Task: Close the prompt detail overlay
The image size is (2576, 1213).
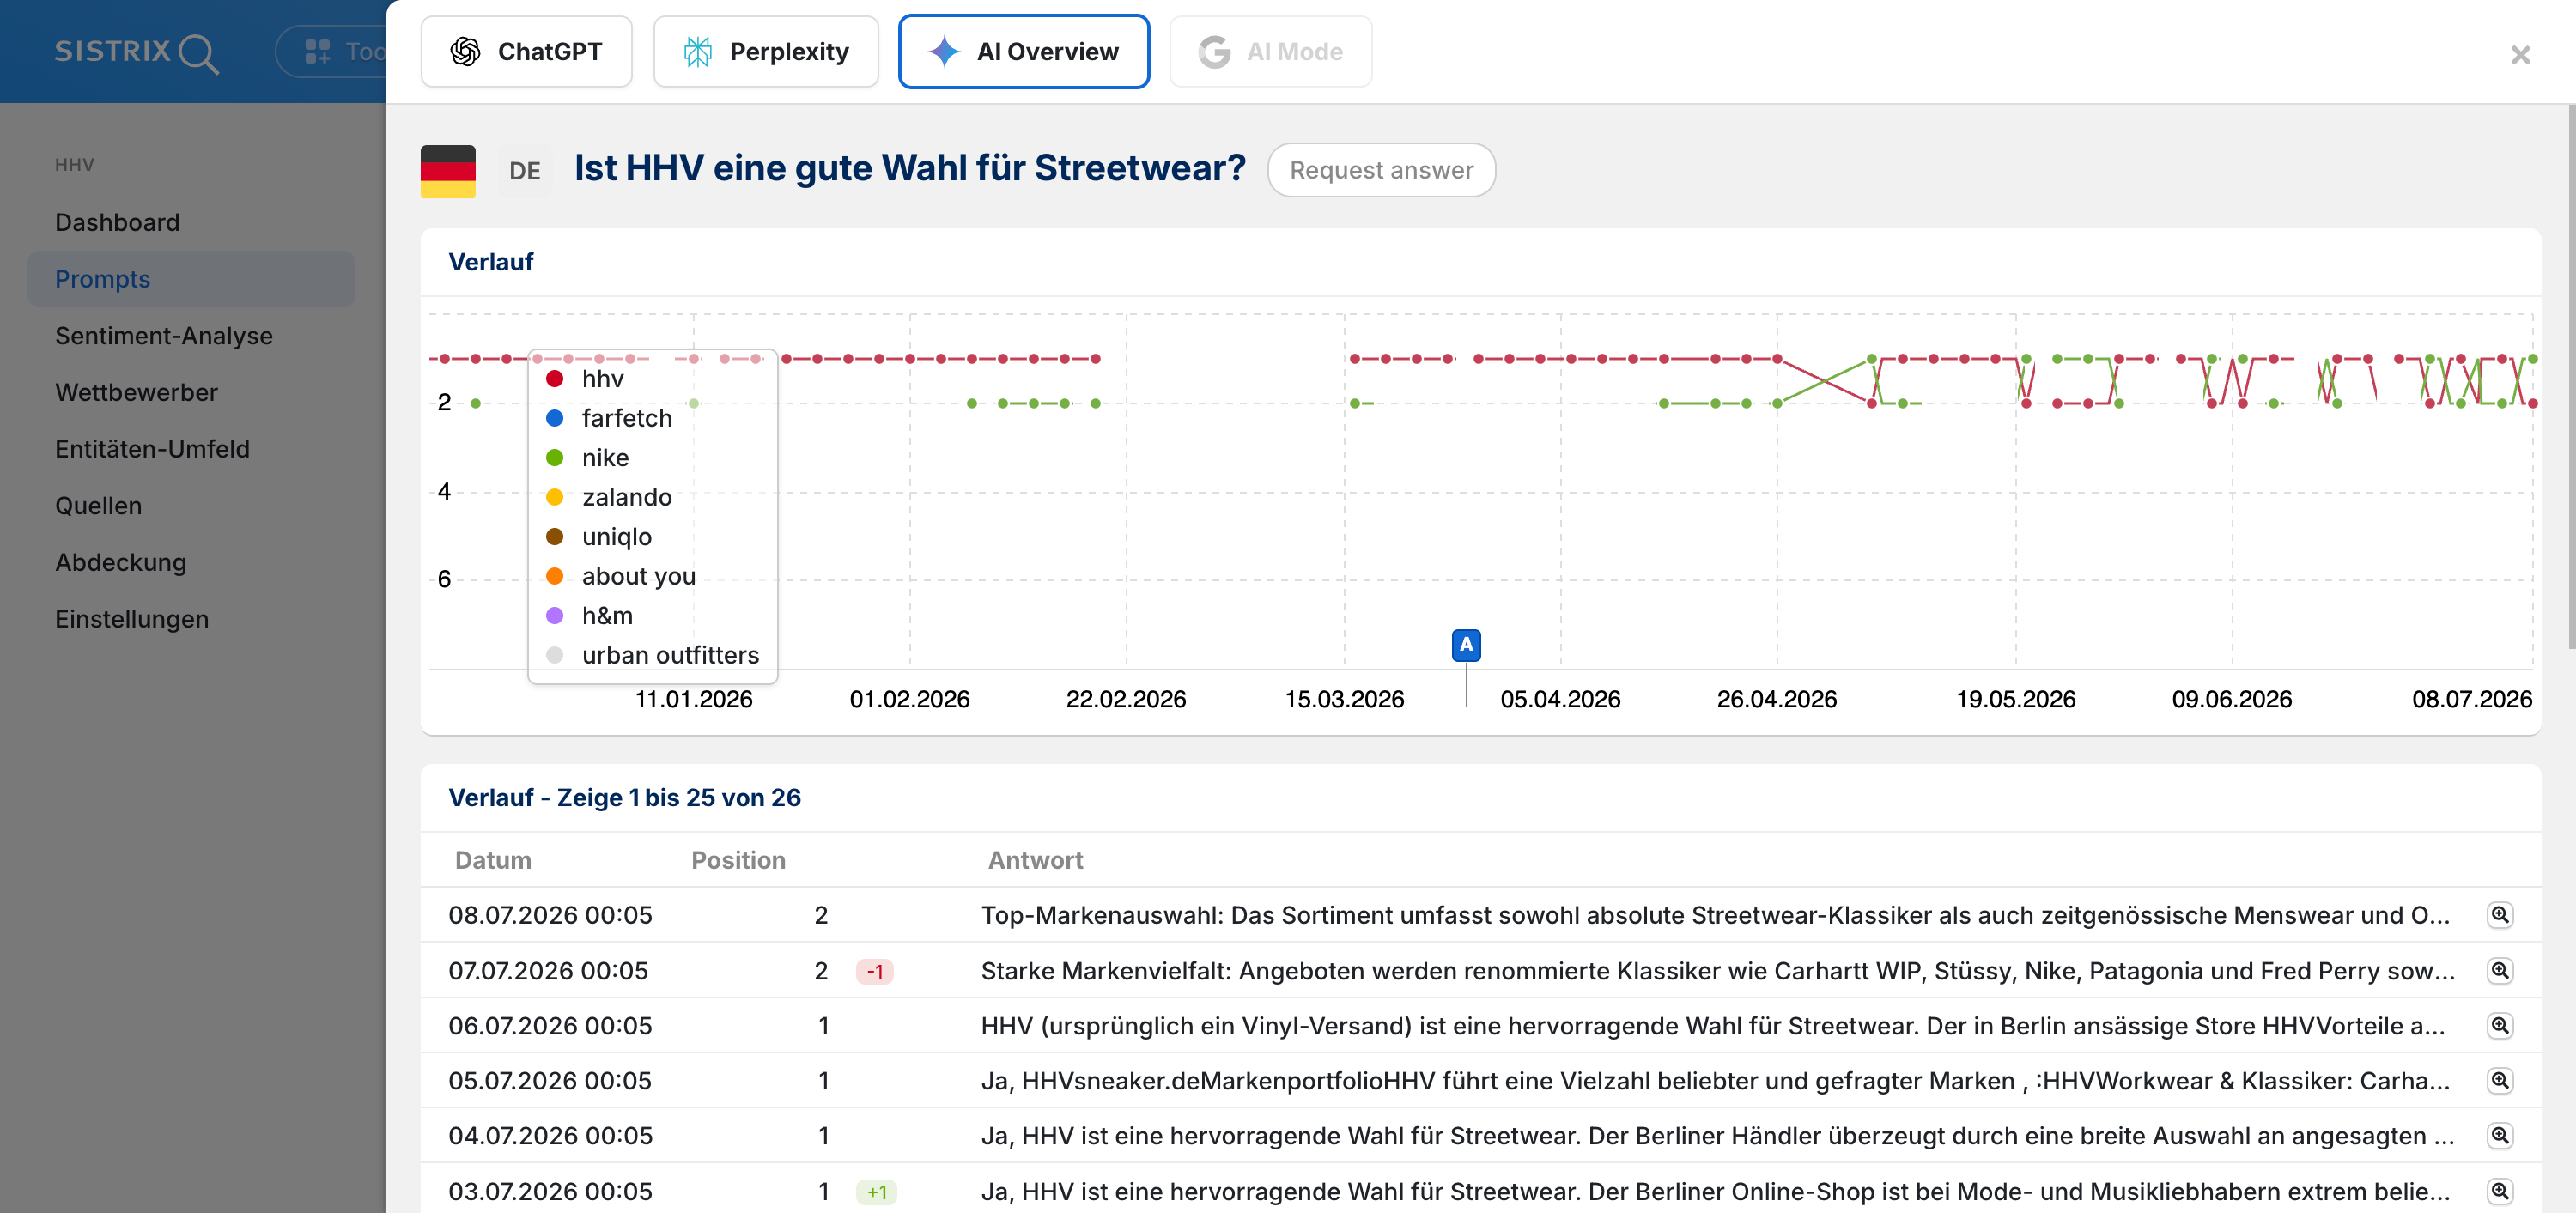Action: [2520, 54]
